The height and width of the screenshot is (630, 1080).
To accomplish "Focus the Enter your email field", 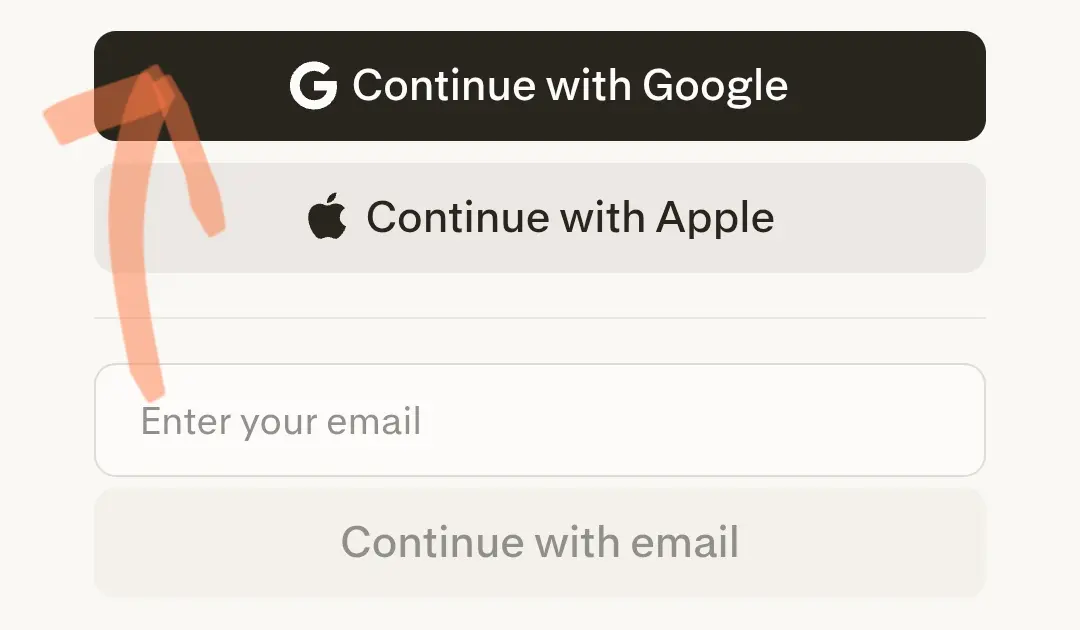I will tap(540, 420).
